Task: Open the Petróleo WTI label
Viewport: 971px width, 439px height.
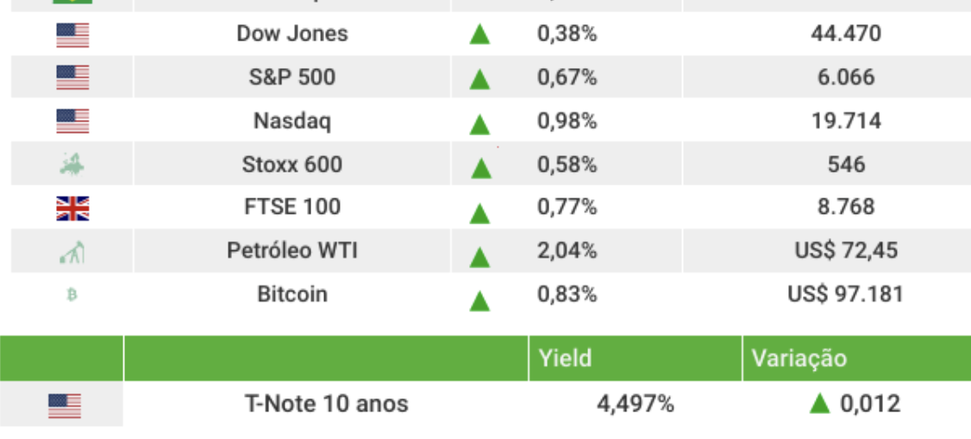Action: (x=292, y=251)
